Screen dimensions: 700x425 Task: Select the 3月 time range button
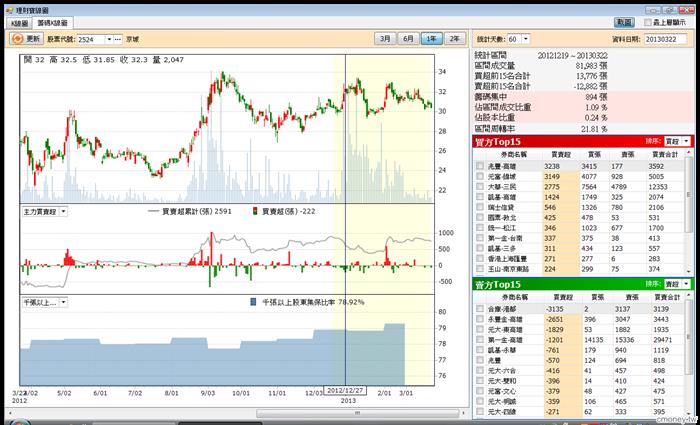[x=385, y=39]
